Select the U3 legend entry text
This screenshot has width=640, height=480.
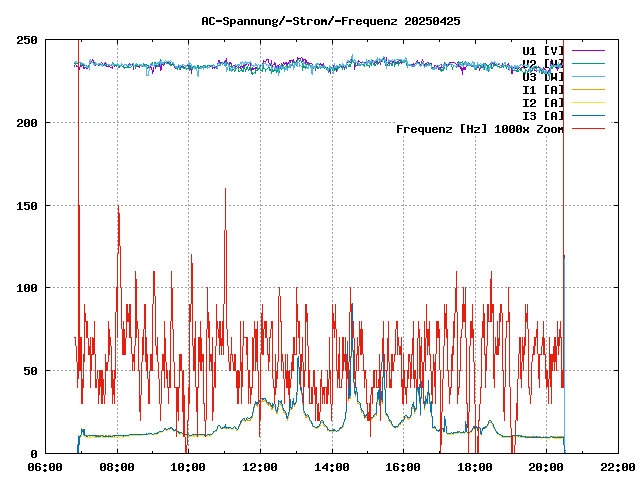pyautogui.click(x=543, y=76)
